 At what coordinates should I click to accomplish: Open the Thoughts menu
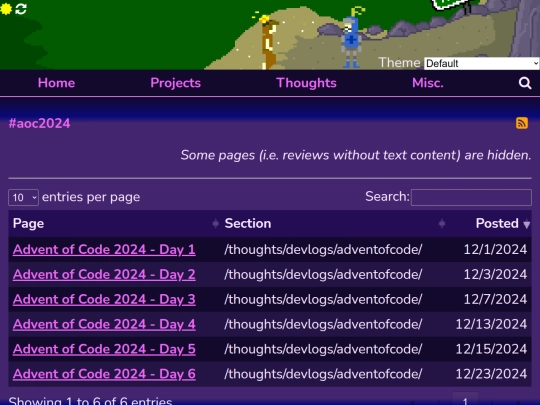coord(307,83)
